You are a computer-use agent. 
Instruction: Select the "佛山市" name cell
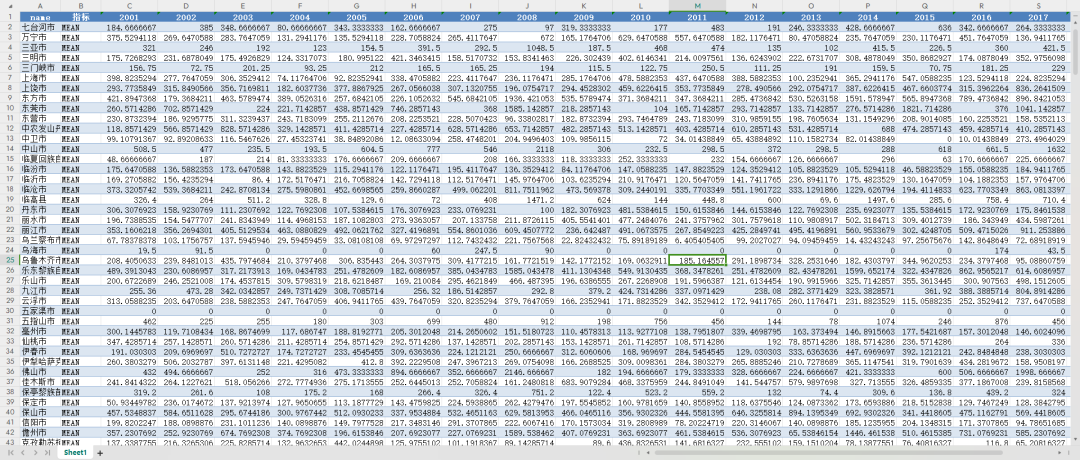pyautogui.click(x=39, y=372)
